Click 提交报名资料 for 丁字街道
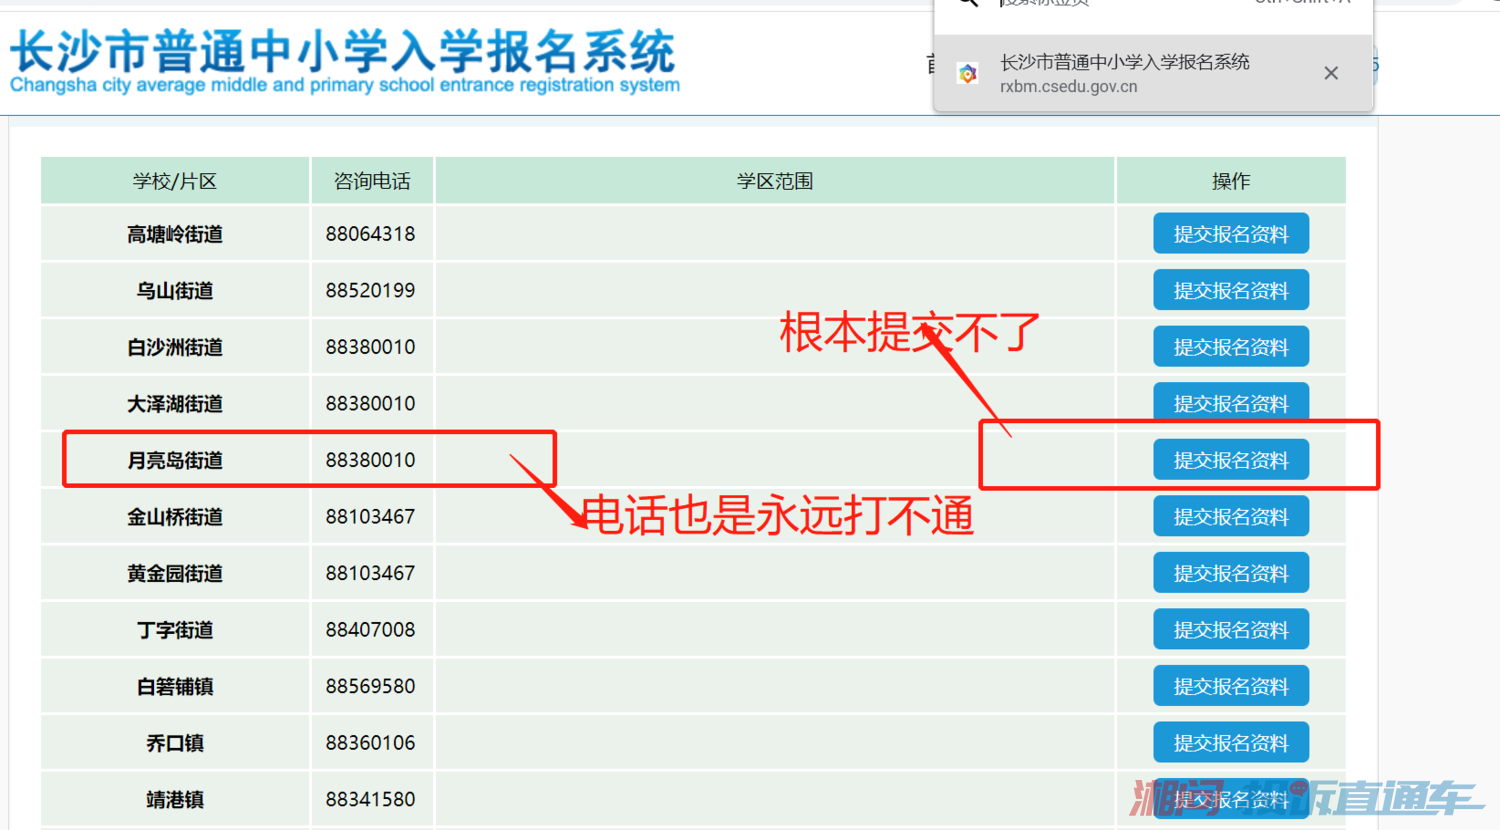 [1231, 629]
